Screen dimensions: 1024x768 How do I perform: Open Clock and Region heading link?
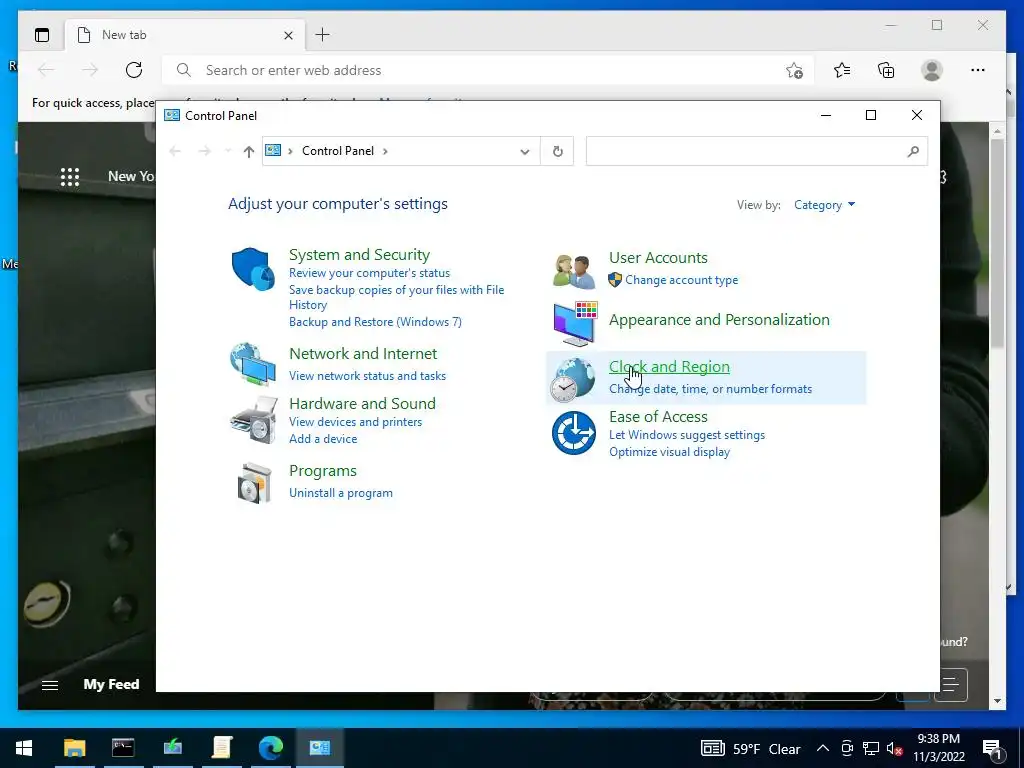tap(669, 367)
